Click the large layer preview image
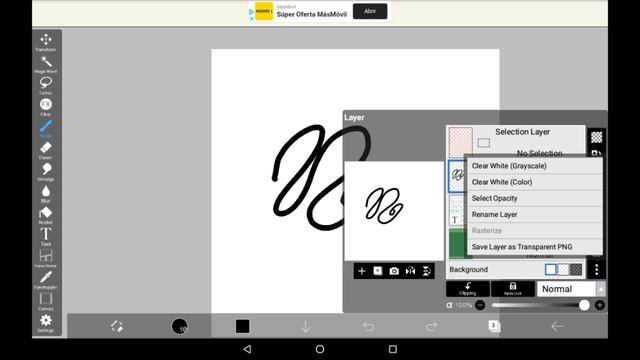This screenshot has width=640, height=360. (394, 211)
